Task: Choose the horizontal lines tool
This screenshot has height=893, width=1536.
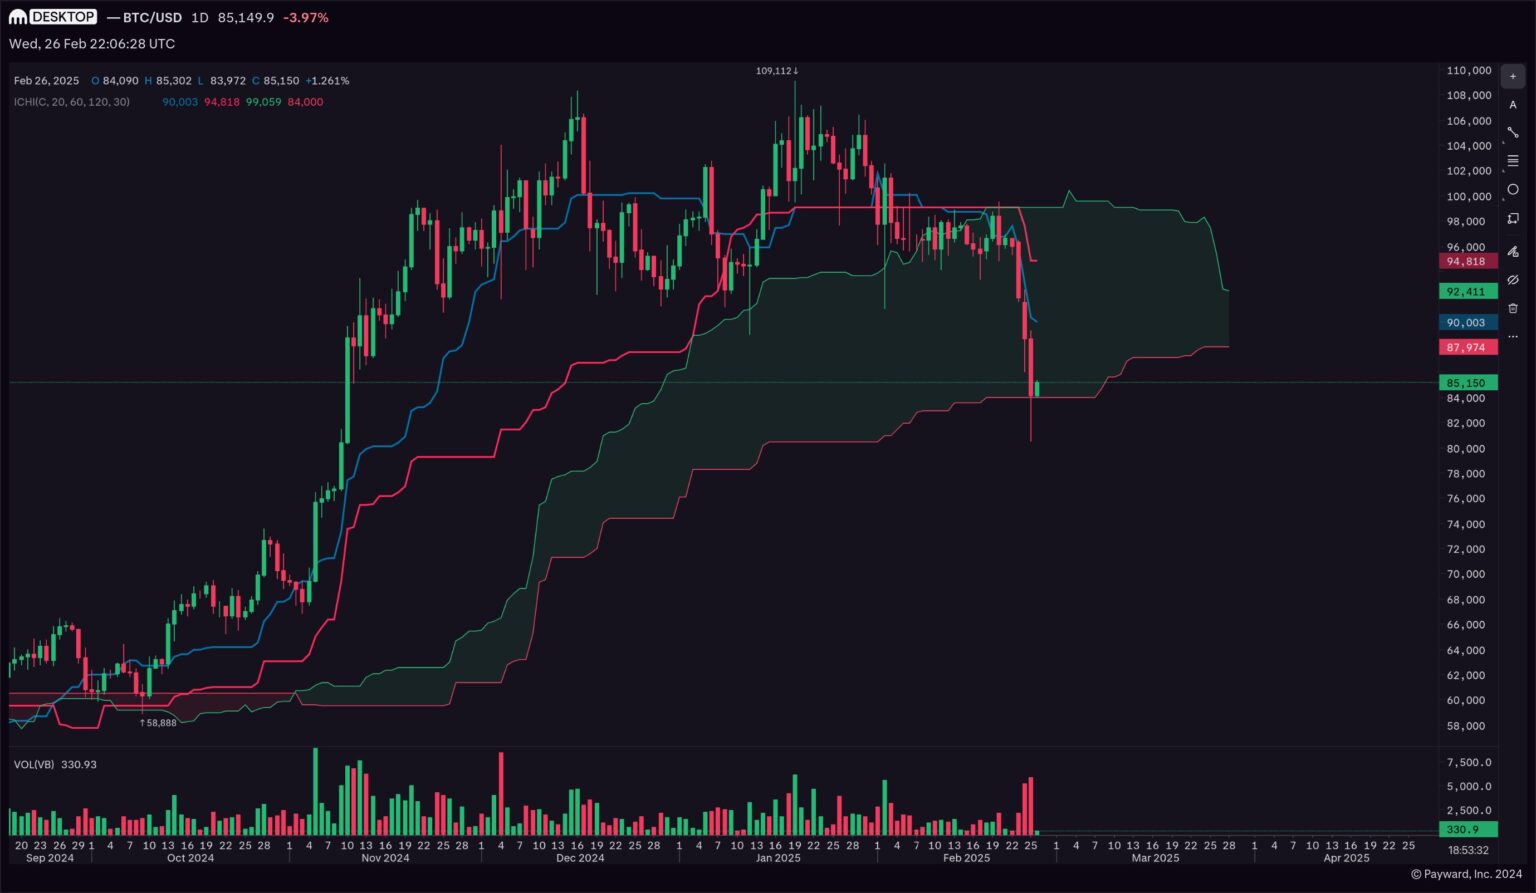Action: click(1513, 160)
